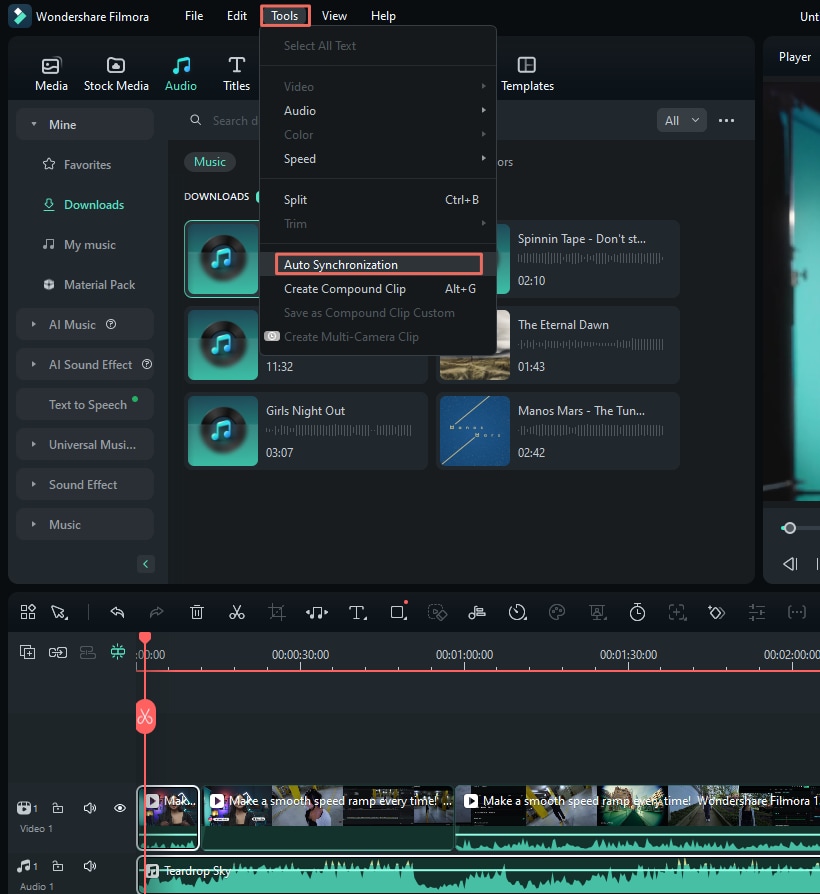
Task: Open the Help menu
Action: click(x=383, y=16)
